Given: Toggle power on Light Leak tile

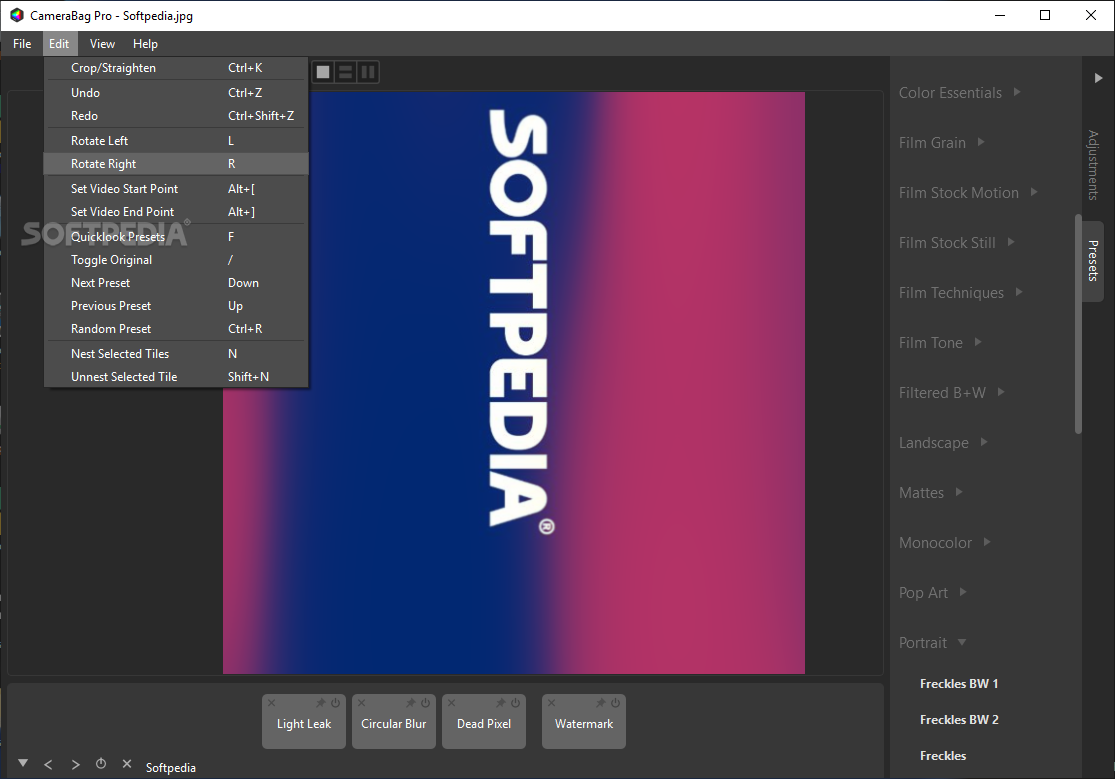Looking at the screenshot, I should point(336,703).
